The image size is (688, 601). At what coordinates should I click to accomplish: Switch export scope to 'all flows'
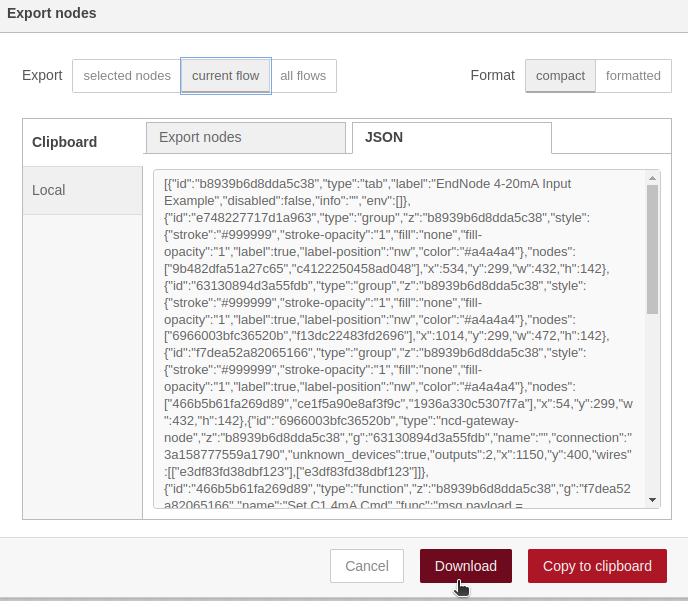(303, 76)
